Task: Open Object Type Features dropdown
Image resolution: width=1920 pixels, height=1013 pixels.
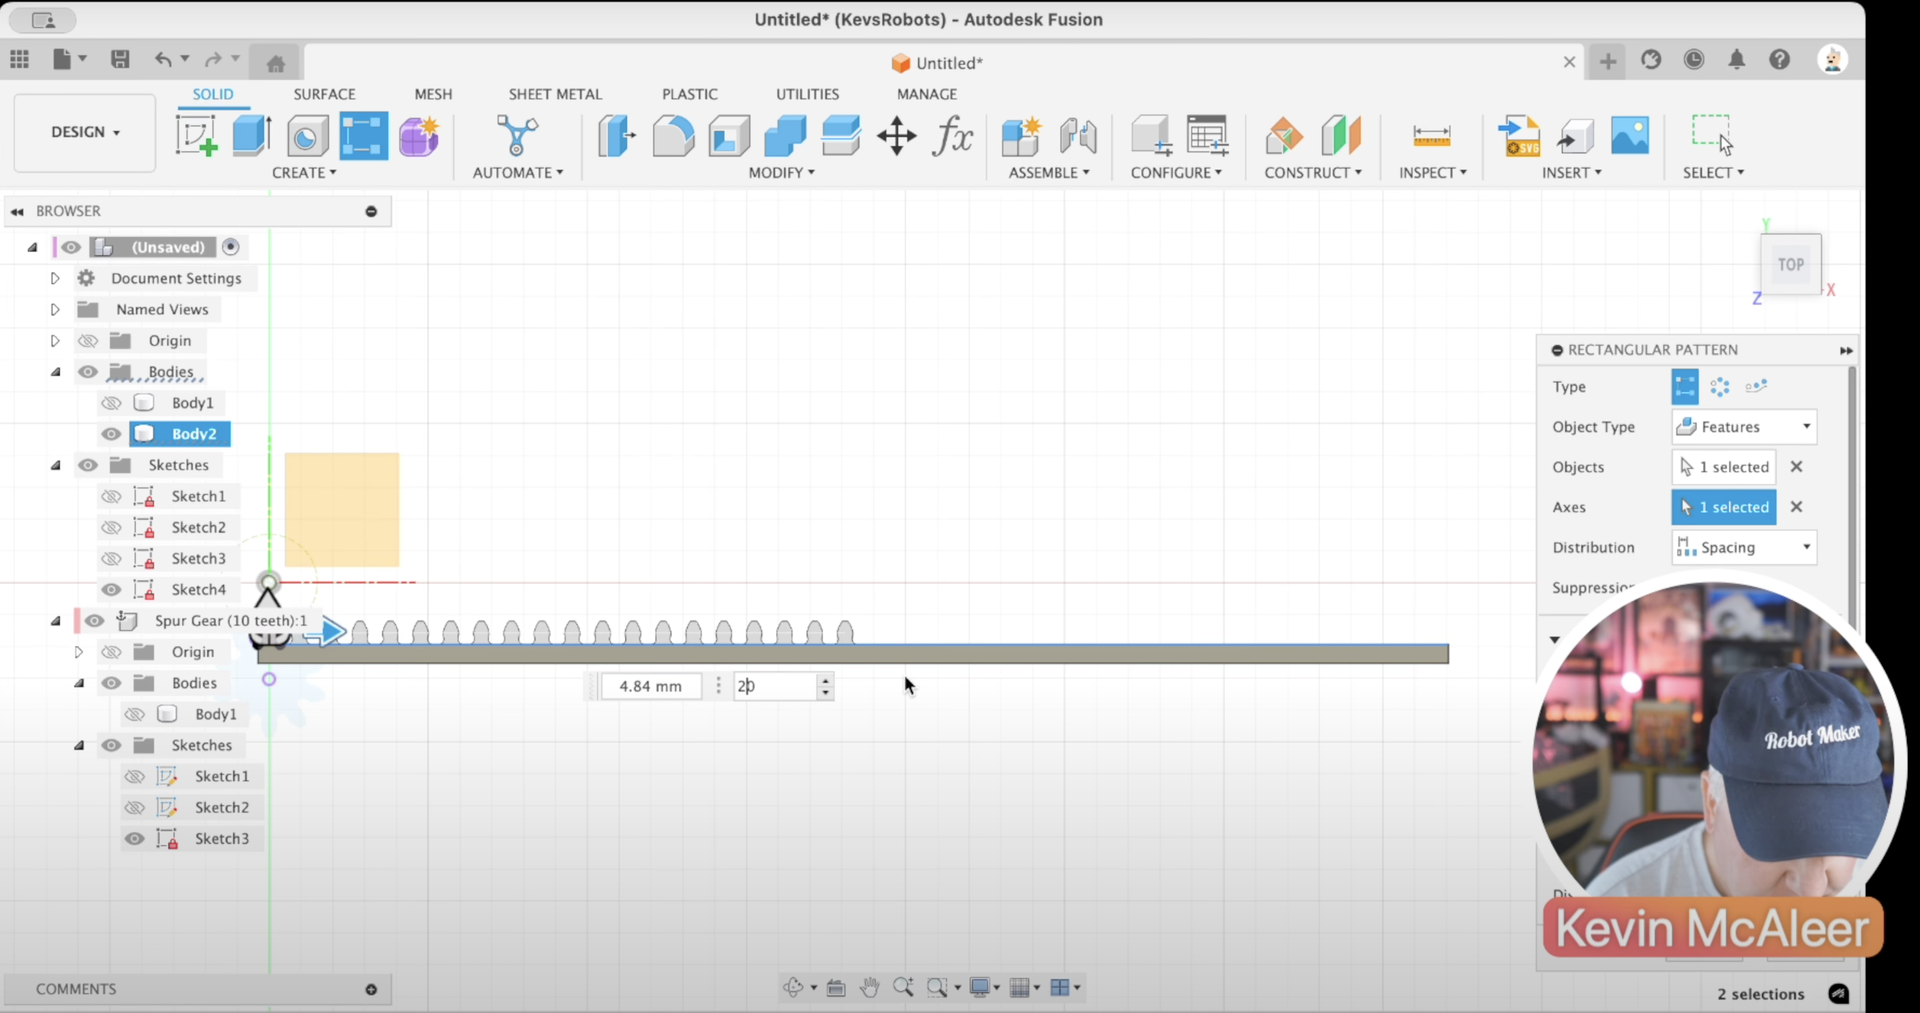Action: 1744,427
